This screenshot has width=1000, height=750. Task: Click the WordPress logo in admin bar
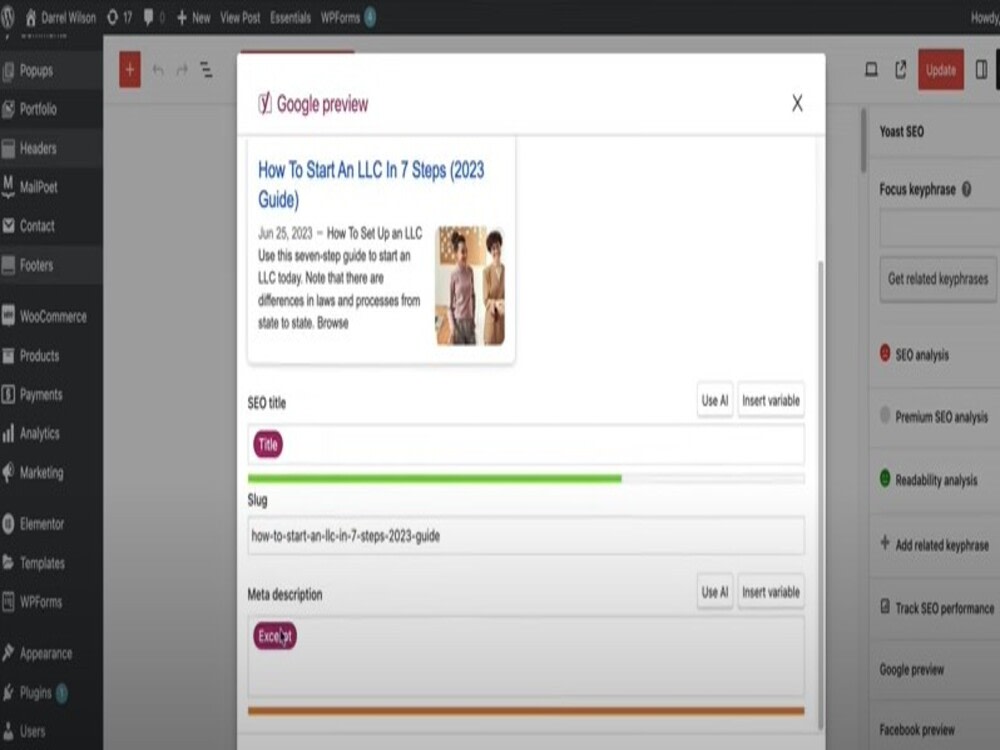7,17
